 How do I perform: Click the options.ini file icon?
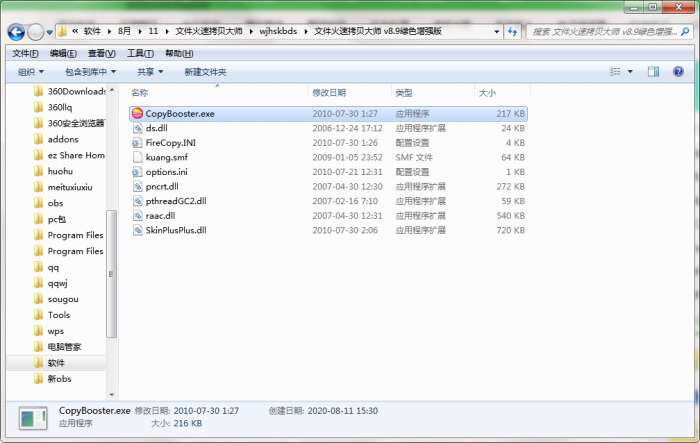click(138, 172)
